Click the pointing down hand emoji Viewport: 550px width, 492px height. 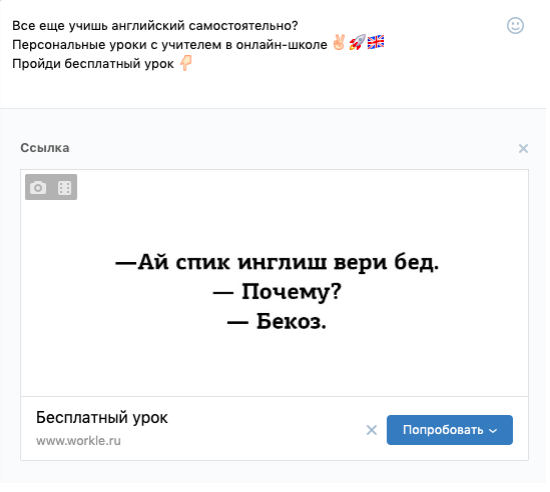(x=186, y=63)
